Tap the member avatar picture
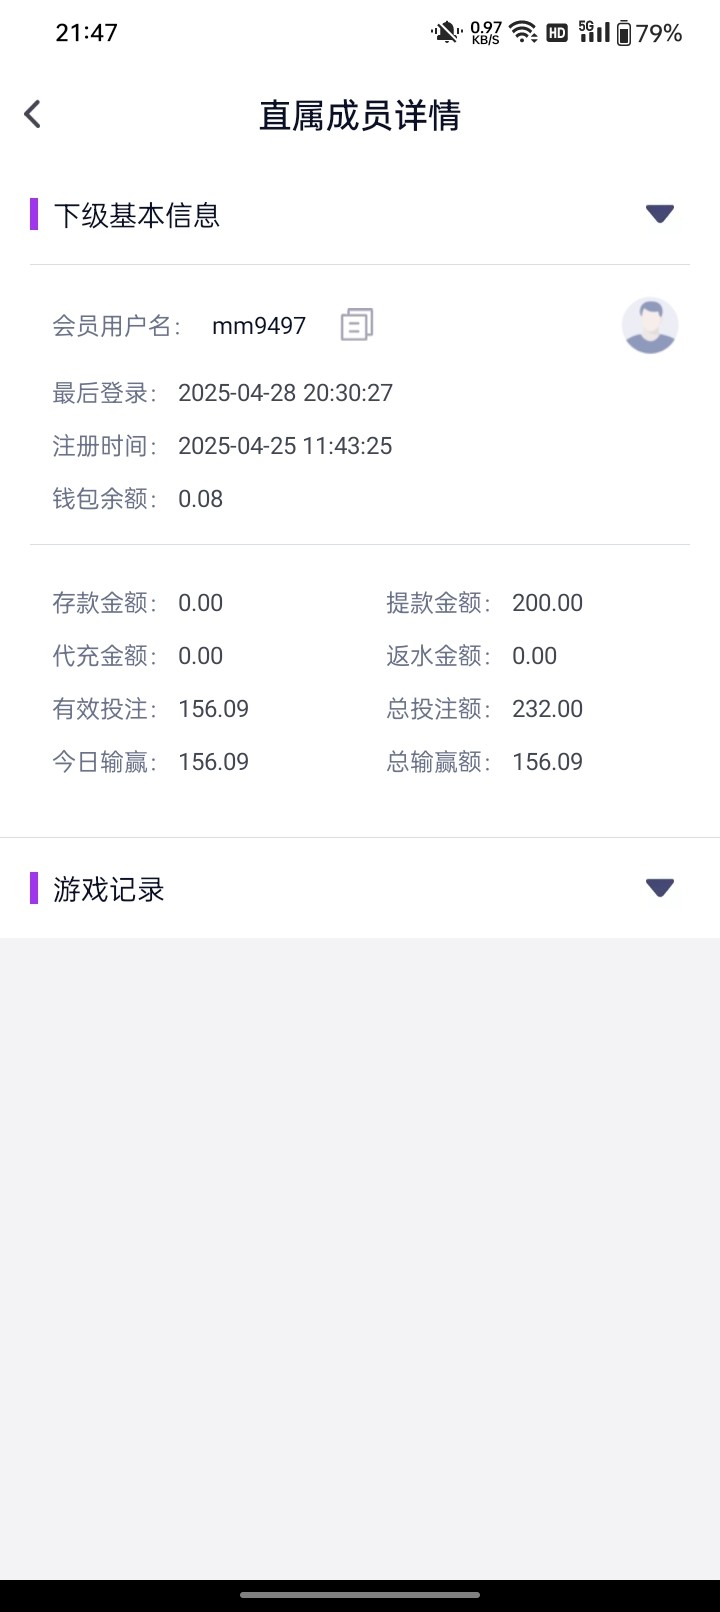Screen dimensions: 720x1612 click(650, 326)
